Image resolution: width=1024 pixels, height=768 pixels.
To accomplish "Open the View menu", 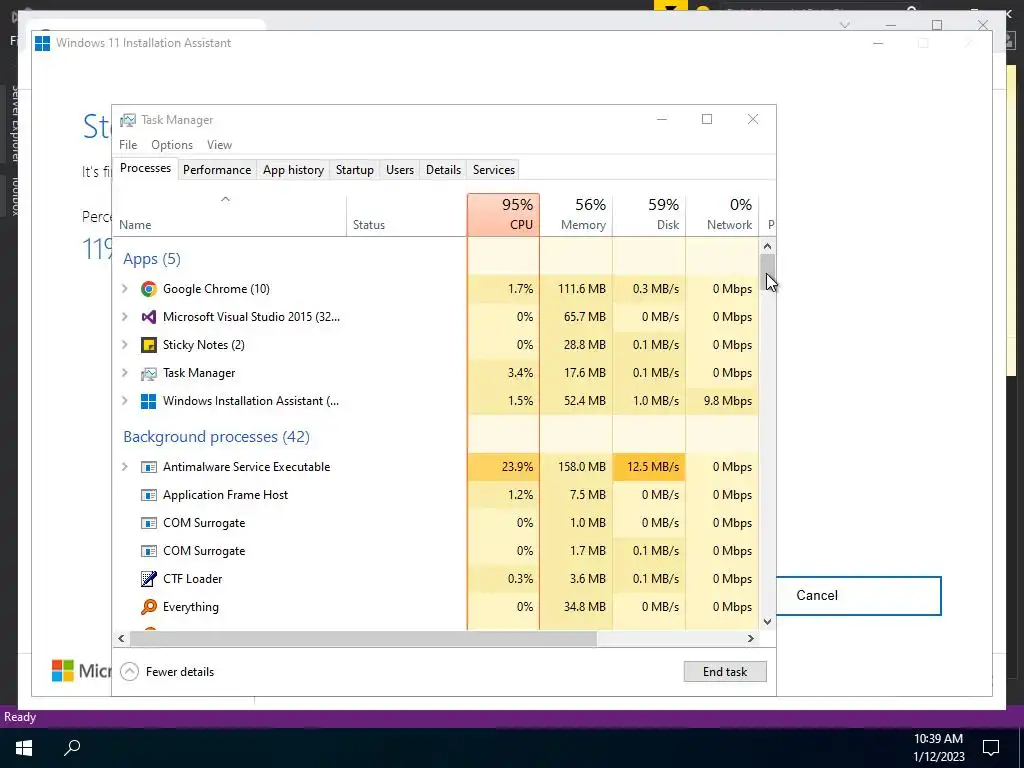I will 219,145.
